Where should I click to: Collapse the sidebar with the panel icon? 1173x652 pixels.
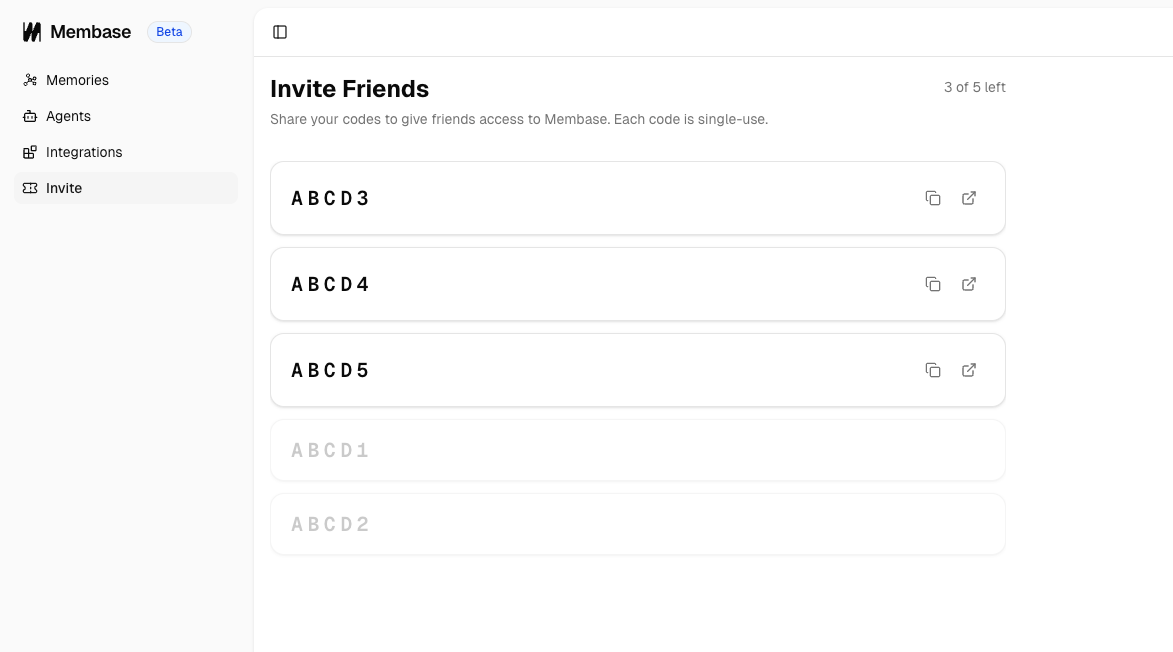[x=280, y=32]
